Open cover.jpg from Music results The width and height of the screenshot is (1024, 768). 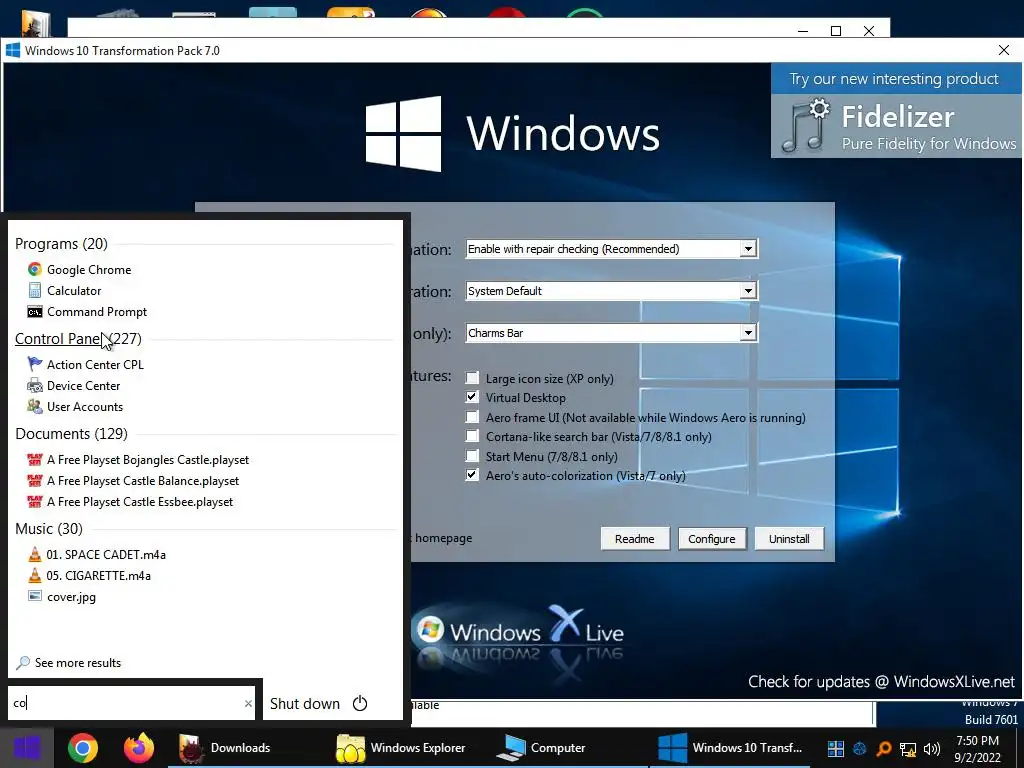pyautogui.click(x=61, y=596)
